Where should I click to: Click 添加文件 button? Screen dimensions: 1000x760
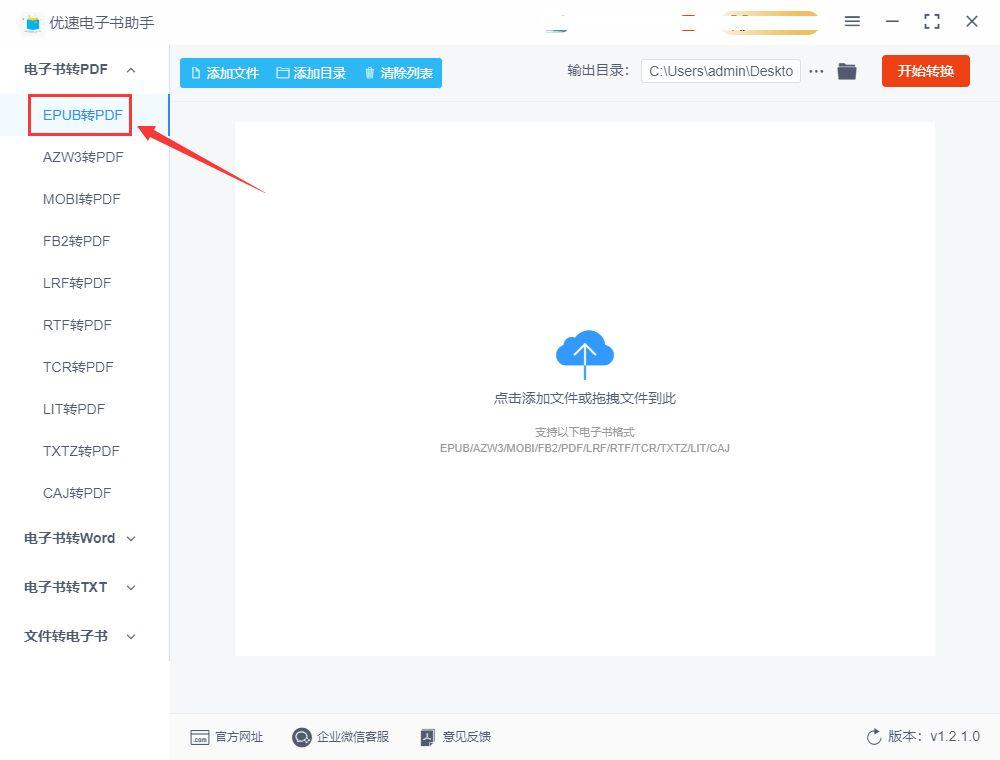(225, 73)
